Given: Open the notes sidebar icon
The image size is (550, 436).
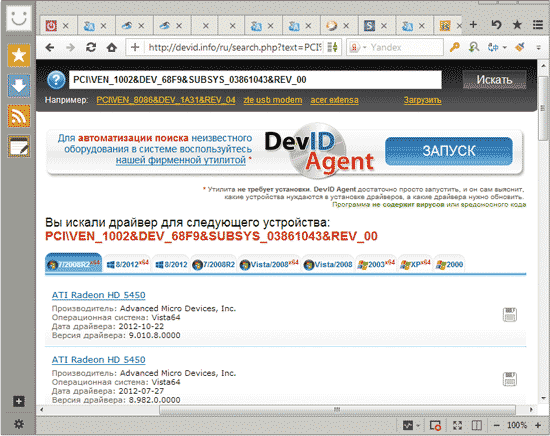Looking at the screenshot, I should [x=19, y=146].
